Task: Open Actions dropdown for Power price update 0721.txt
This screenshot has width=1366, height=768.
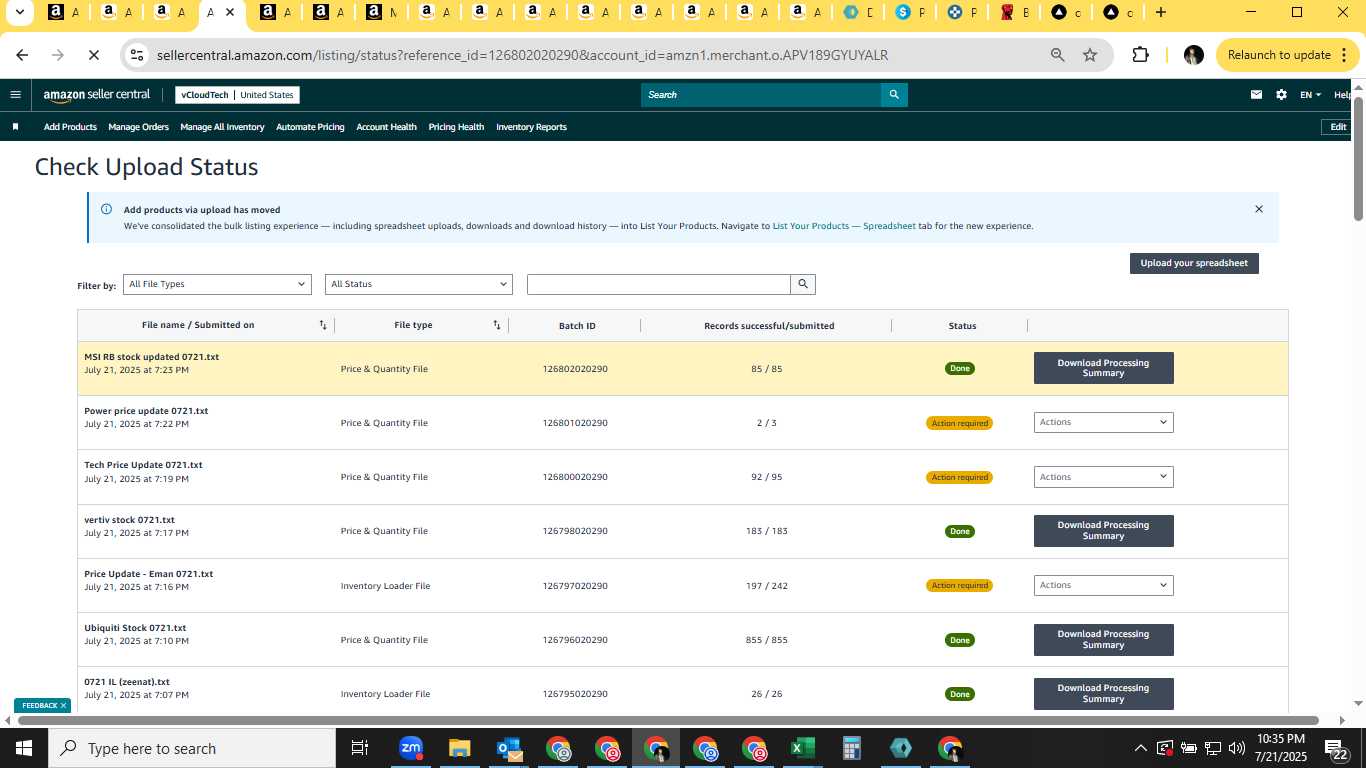Action: 1103,422
